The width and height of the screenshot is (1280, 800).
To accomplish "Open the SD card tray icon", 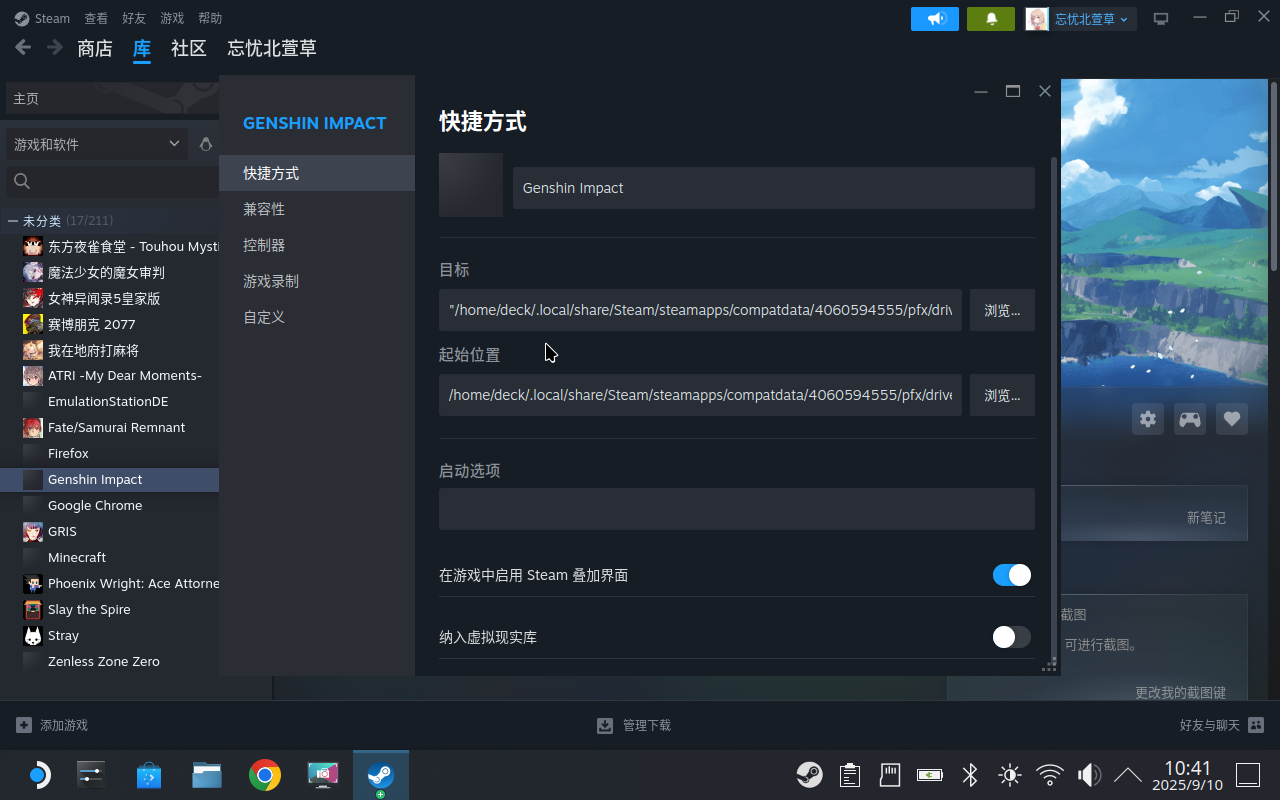I will coord(889,775).
